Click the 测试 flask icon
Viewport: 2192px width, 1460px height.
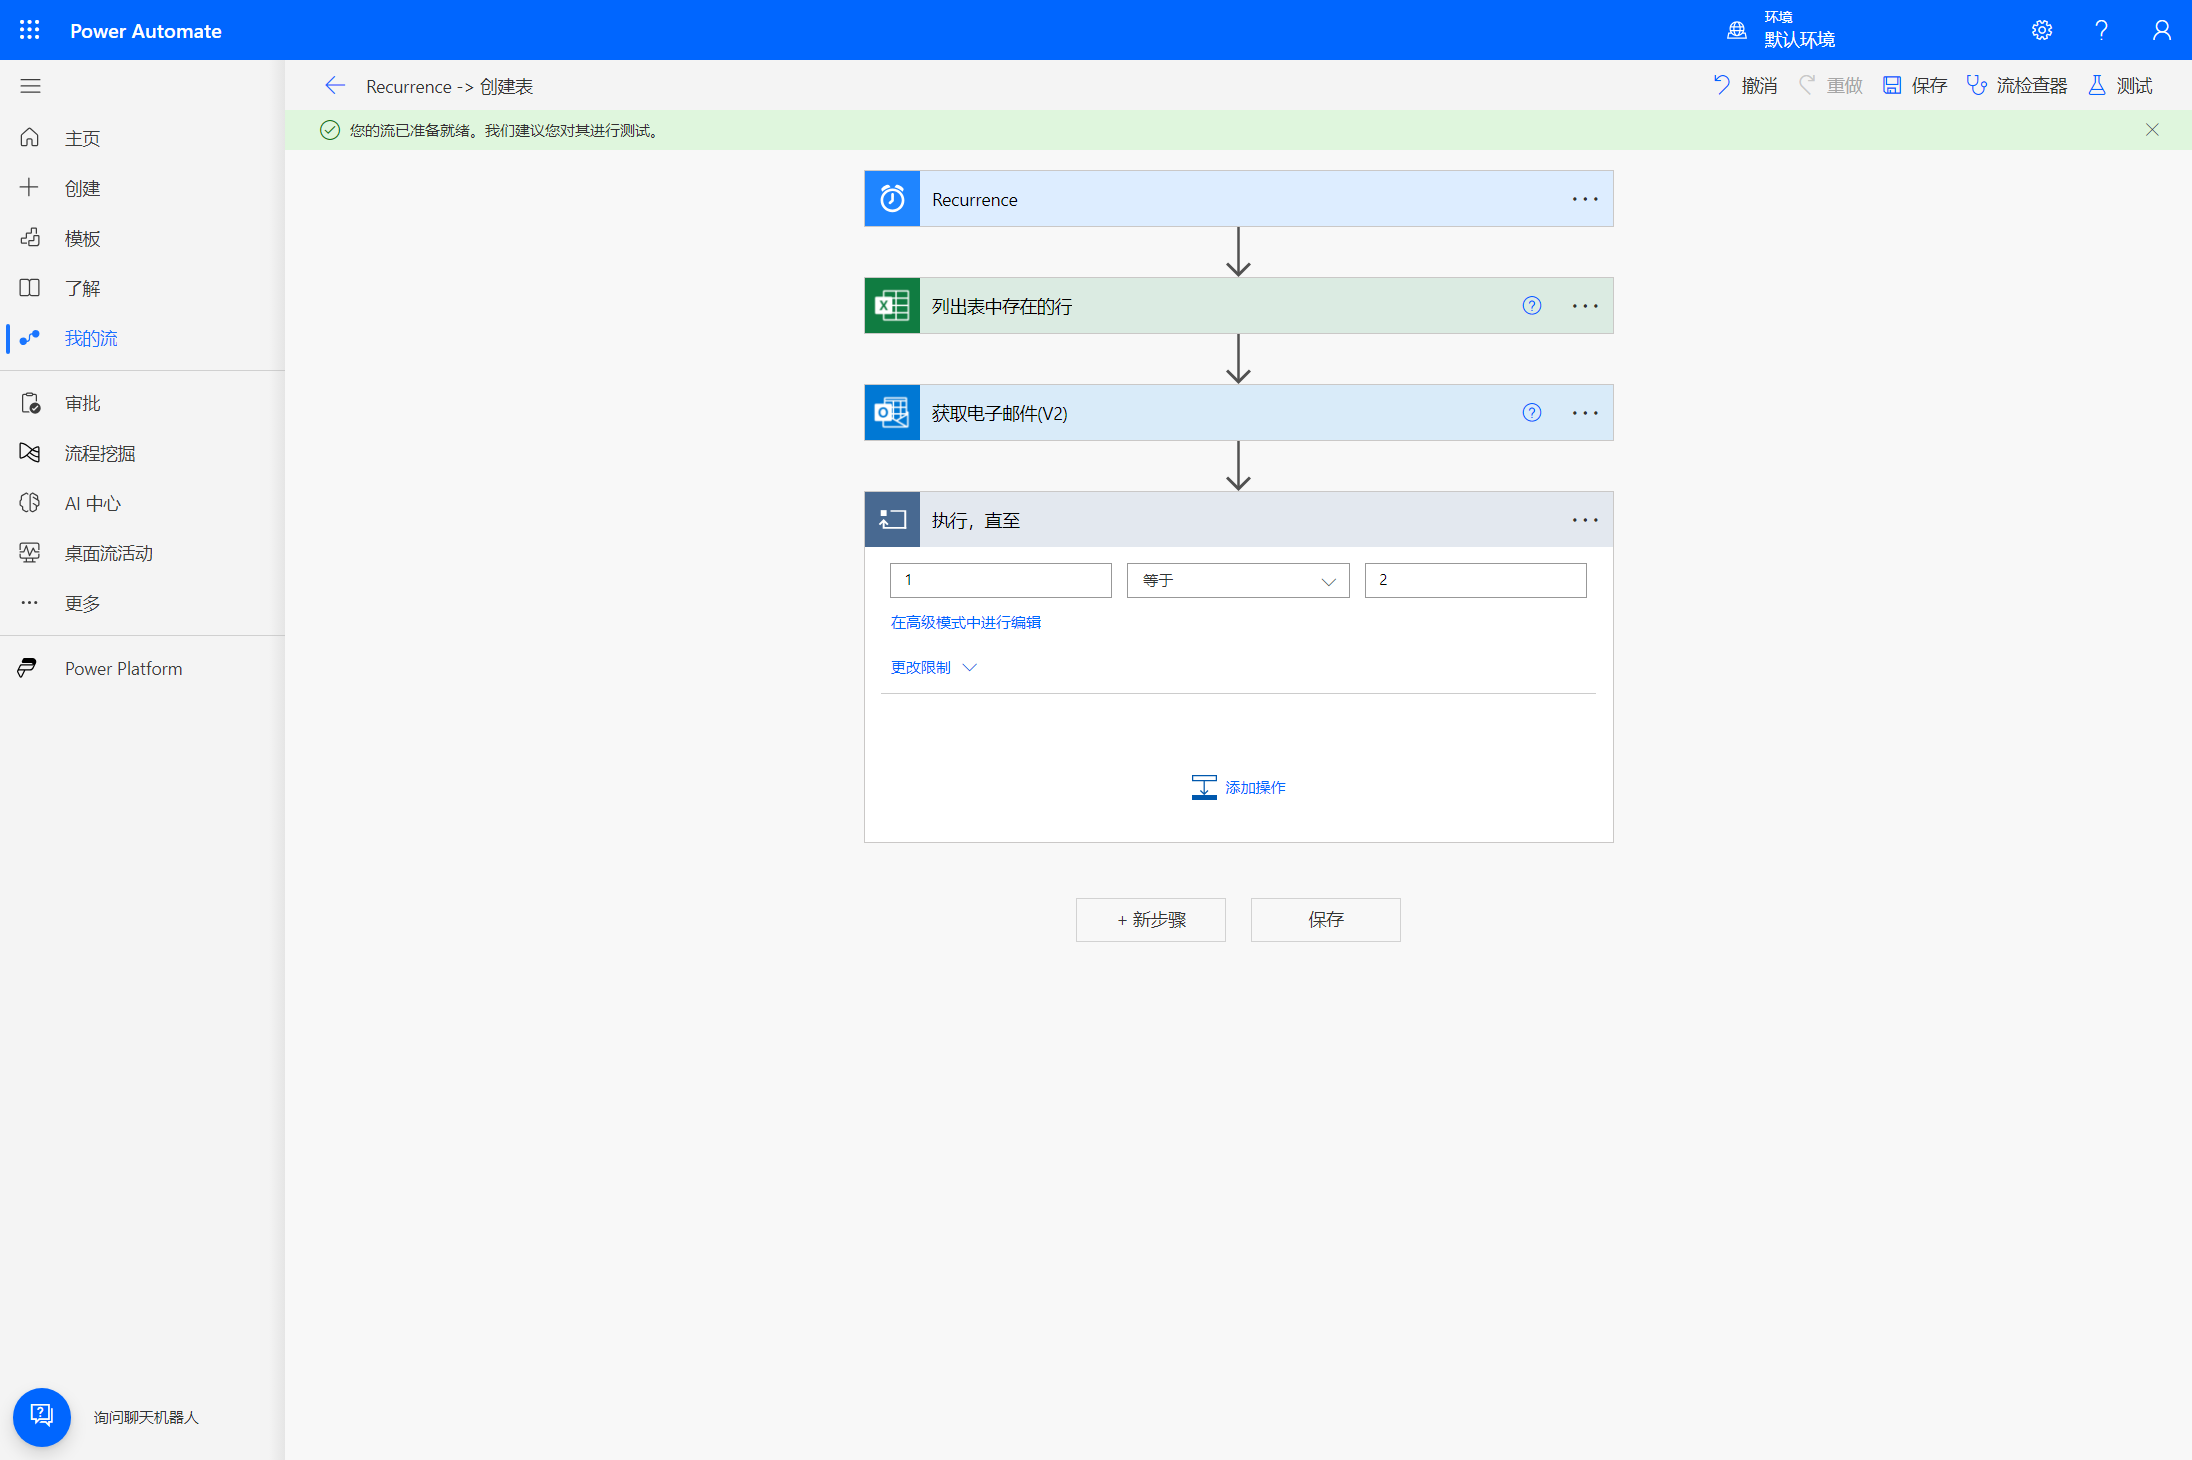(x=2097, y=86)
